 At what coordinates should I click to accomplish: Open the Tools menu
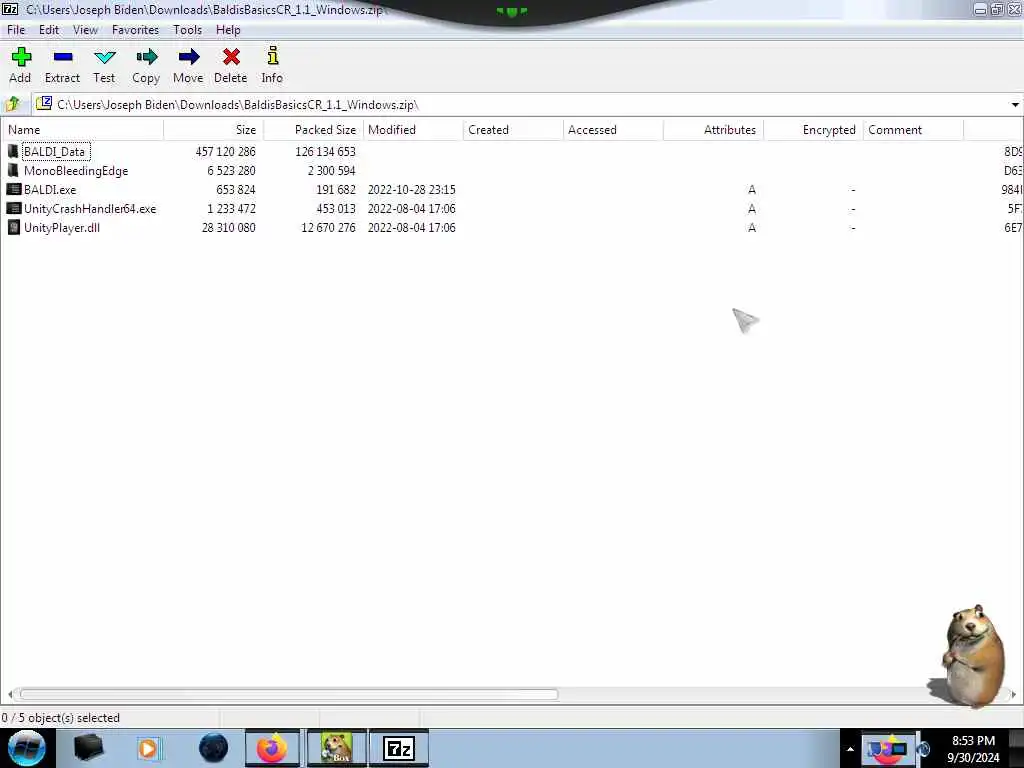tap(187, 30)
